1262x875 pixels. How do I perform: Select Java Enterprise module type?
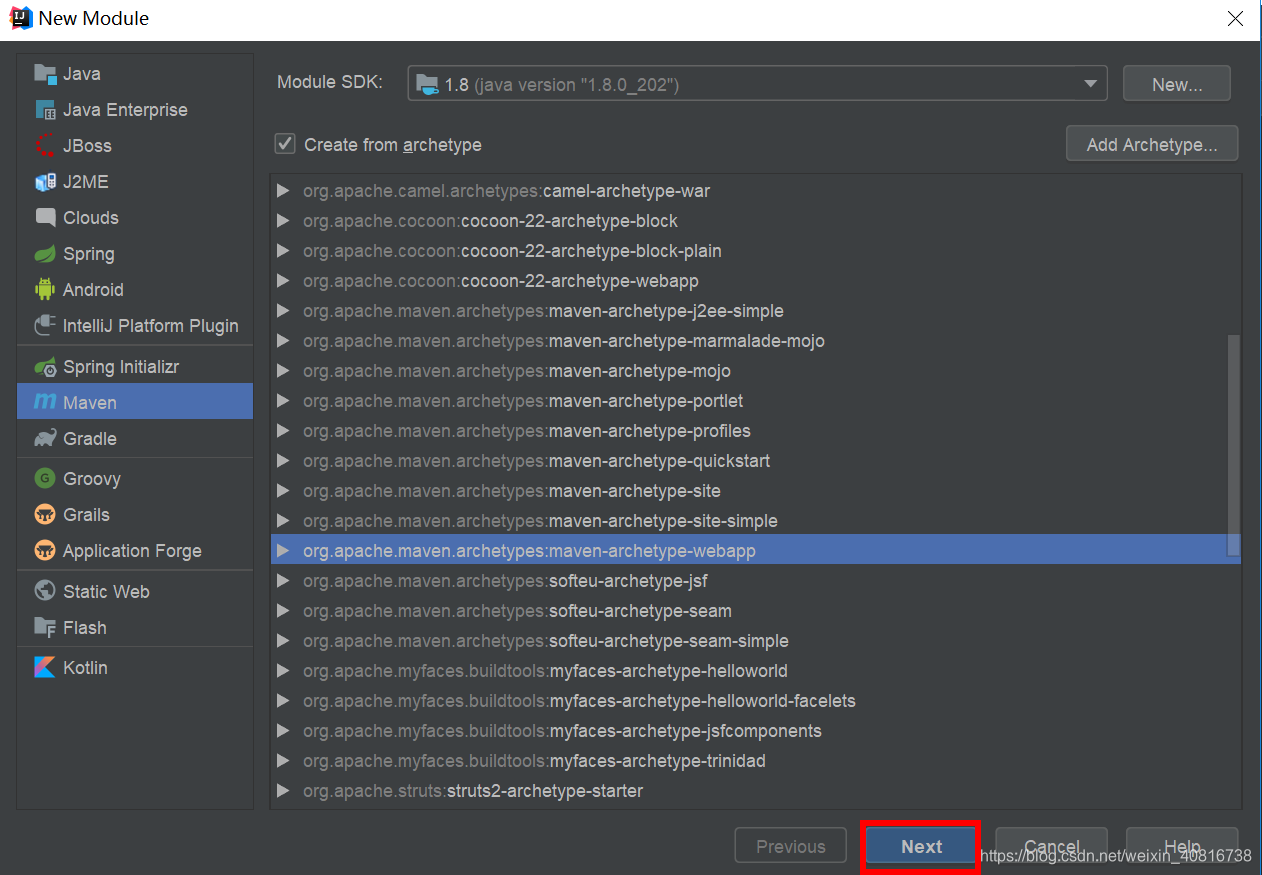point(135,110)
